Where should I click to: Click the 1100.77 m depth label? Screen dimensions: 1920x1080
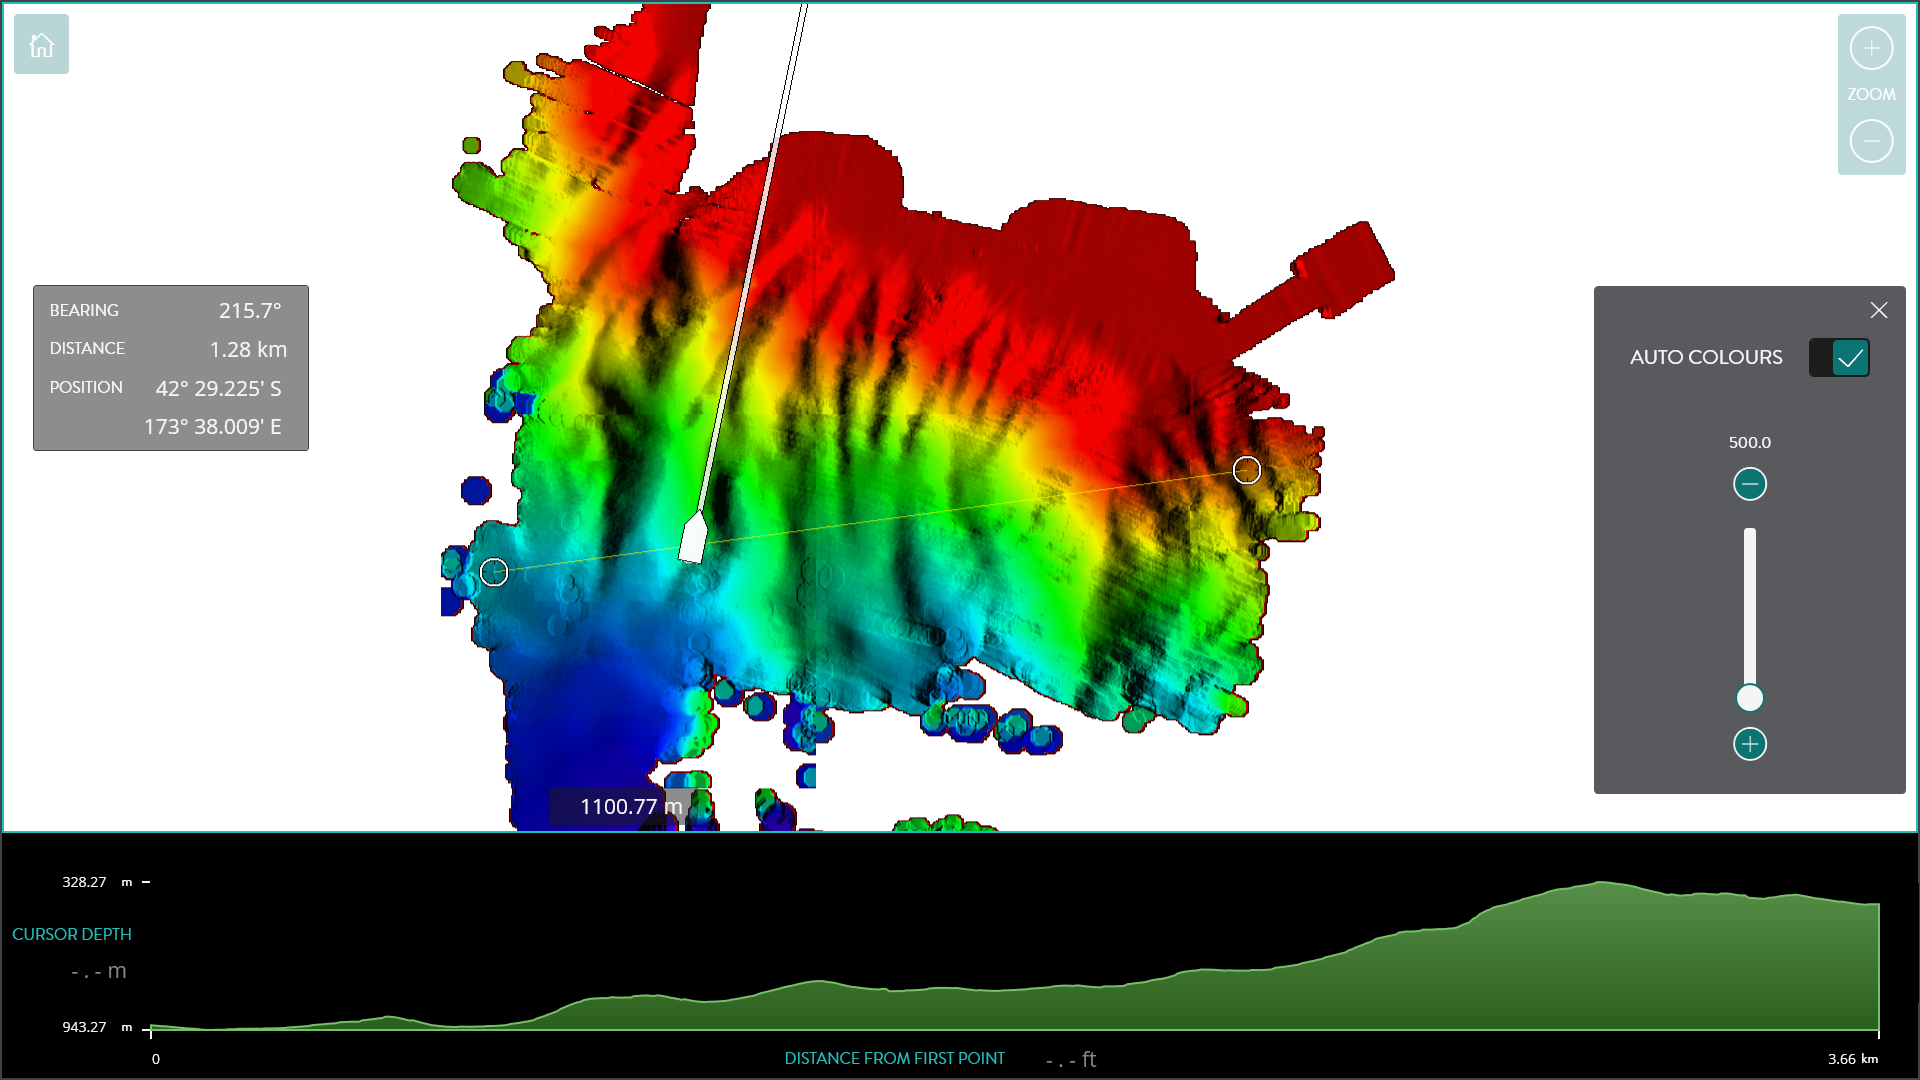click(x=630, y=806)
